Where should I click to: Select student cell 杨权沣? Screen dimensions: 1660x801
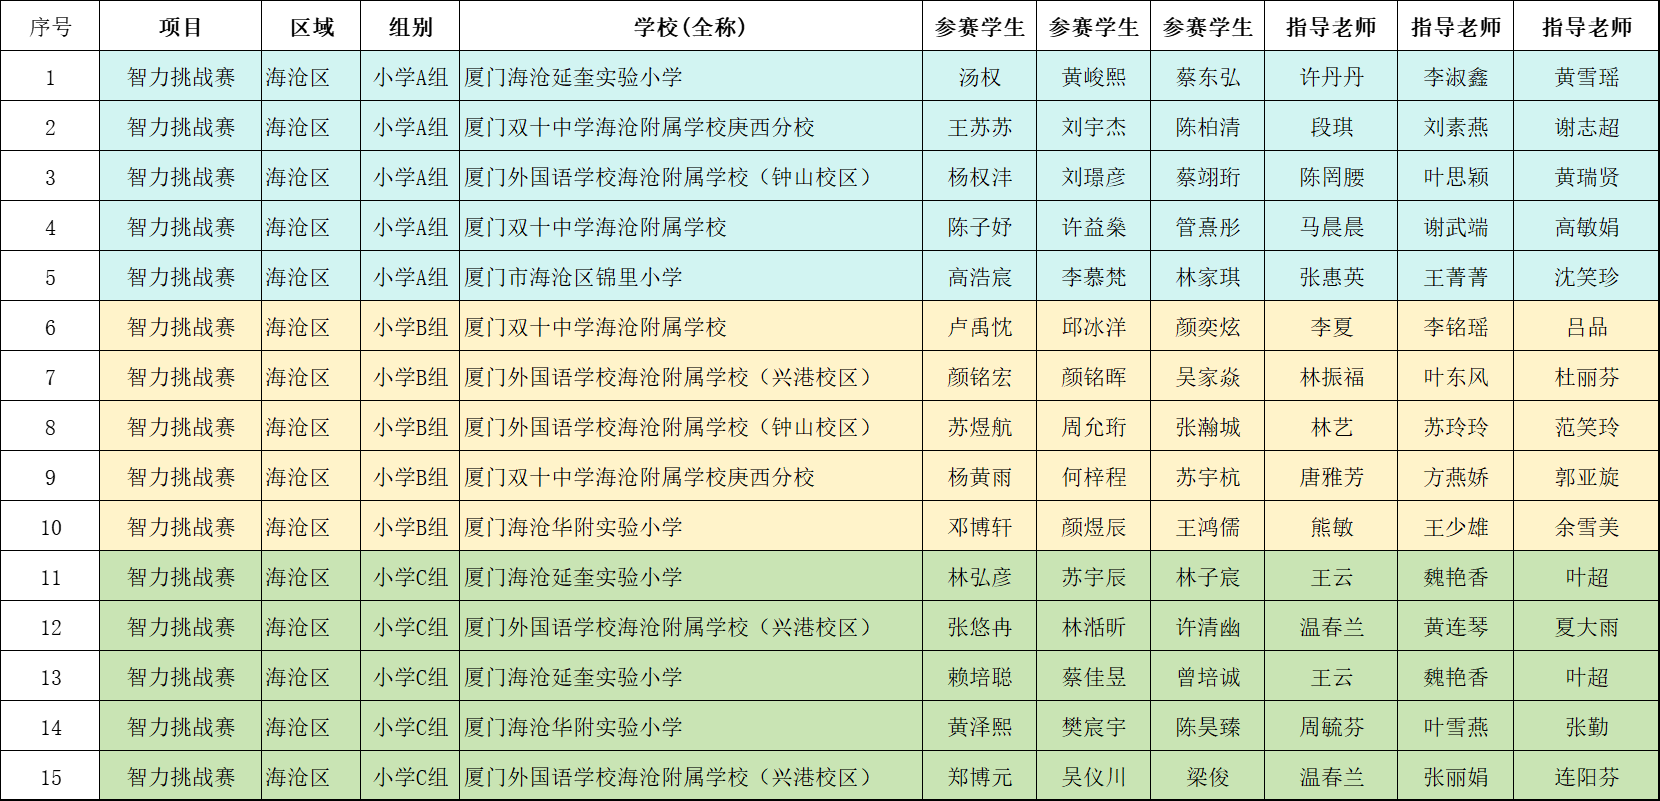coord(980,177)
